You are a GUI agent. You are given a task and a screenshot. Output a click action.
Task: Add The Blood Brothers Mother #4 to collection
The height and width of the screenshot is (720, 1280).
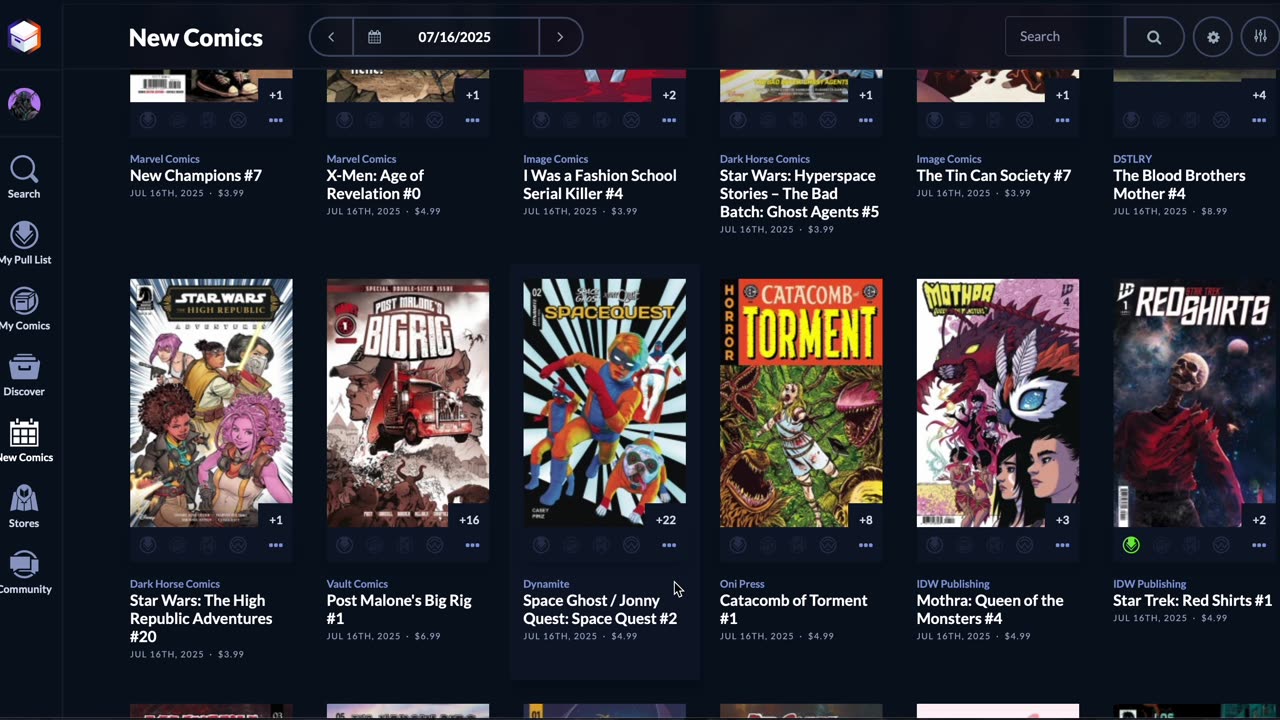point(1161,120)
